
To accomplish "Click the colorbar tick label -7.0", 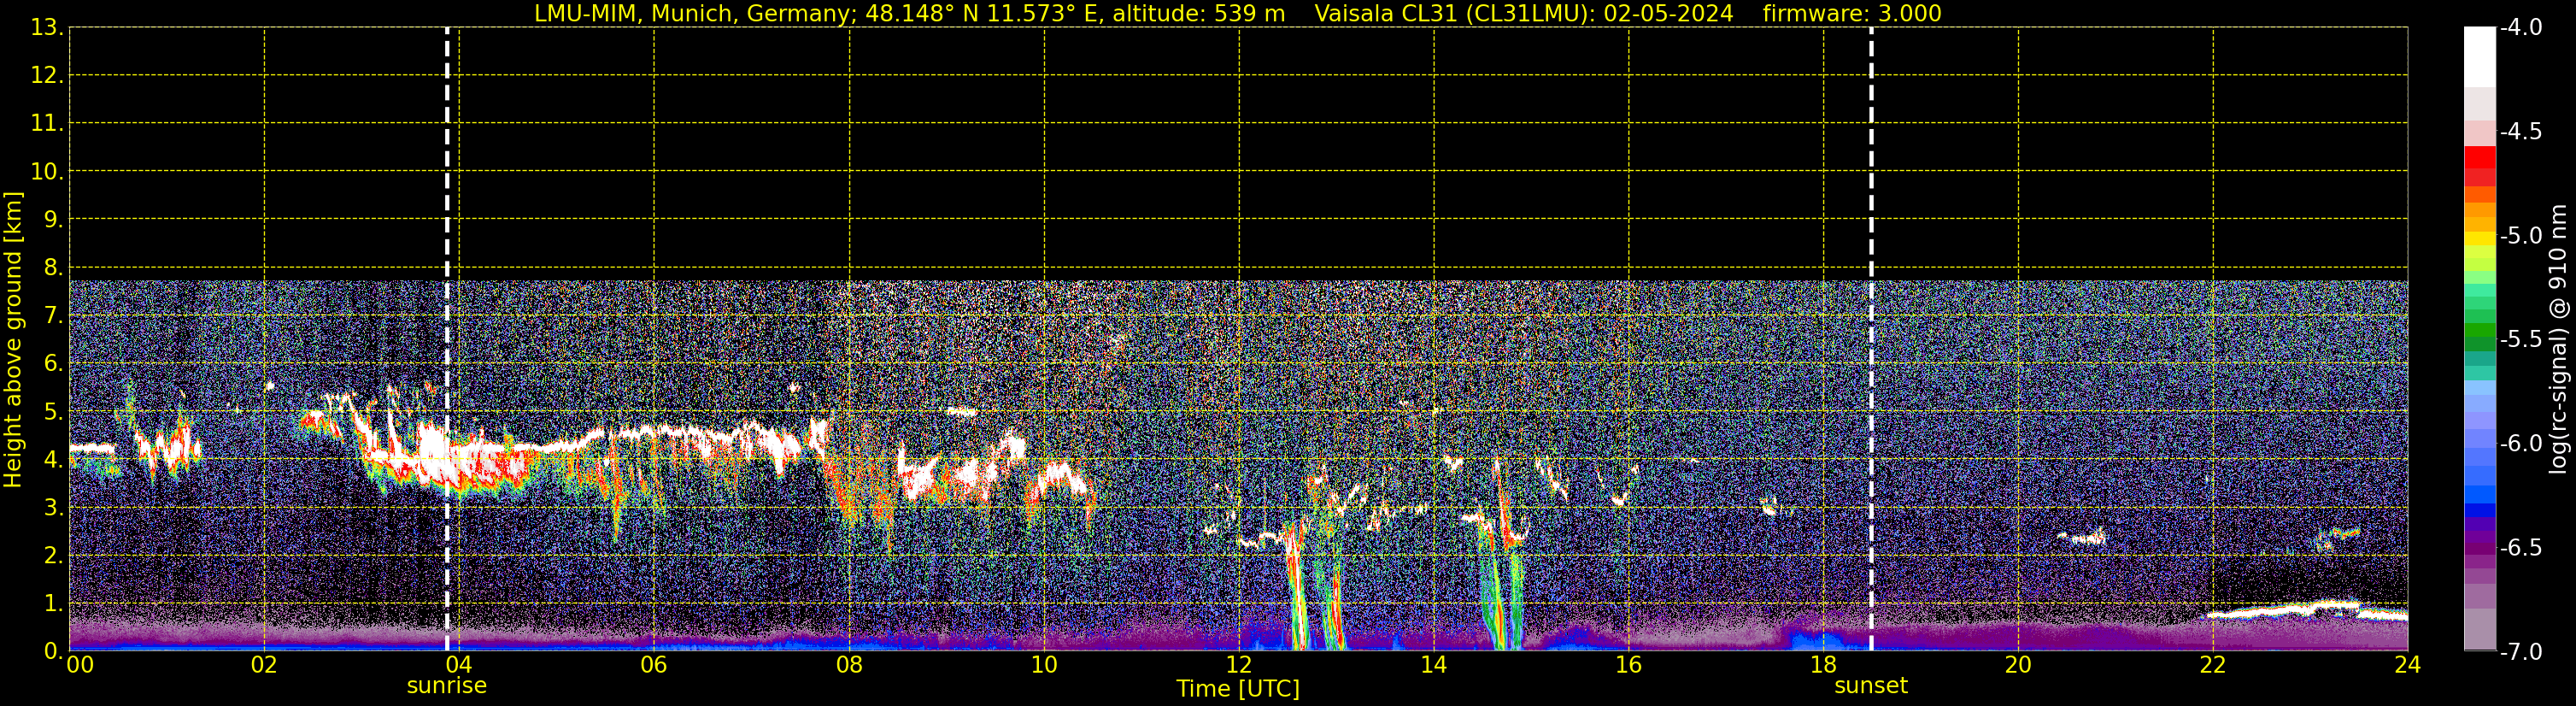I will point(2520,651).
